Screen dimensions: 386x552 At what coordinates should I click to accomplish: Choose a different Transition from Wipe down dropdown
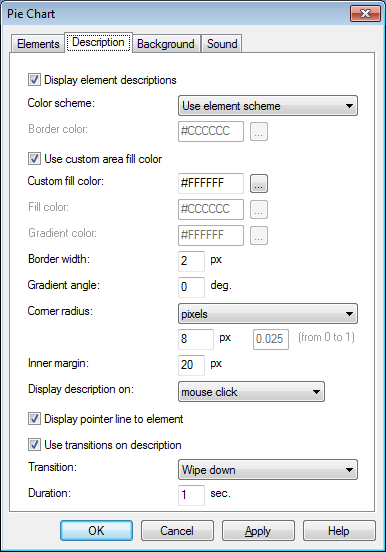(x=268, y=470)
